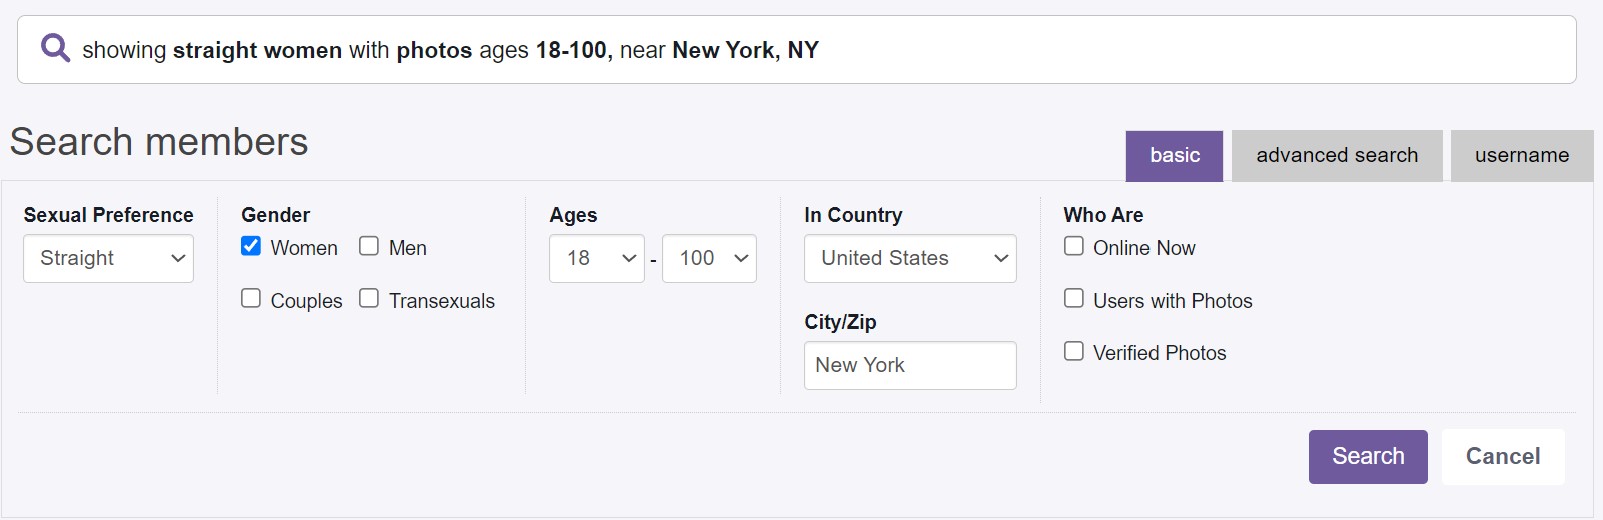Open the username search tab
Image resolution: width=1603 pixels, height=520 pixels.
[x=1521, y=155]
